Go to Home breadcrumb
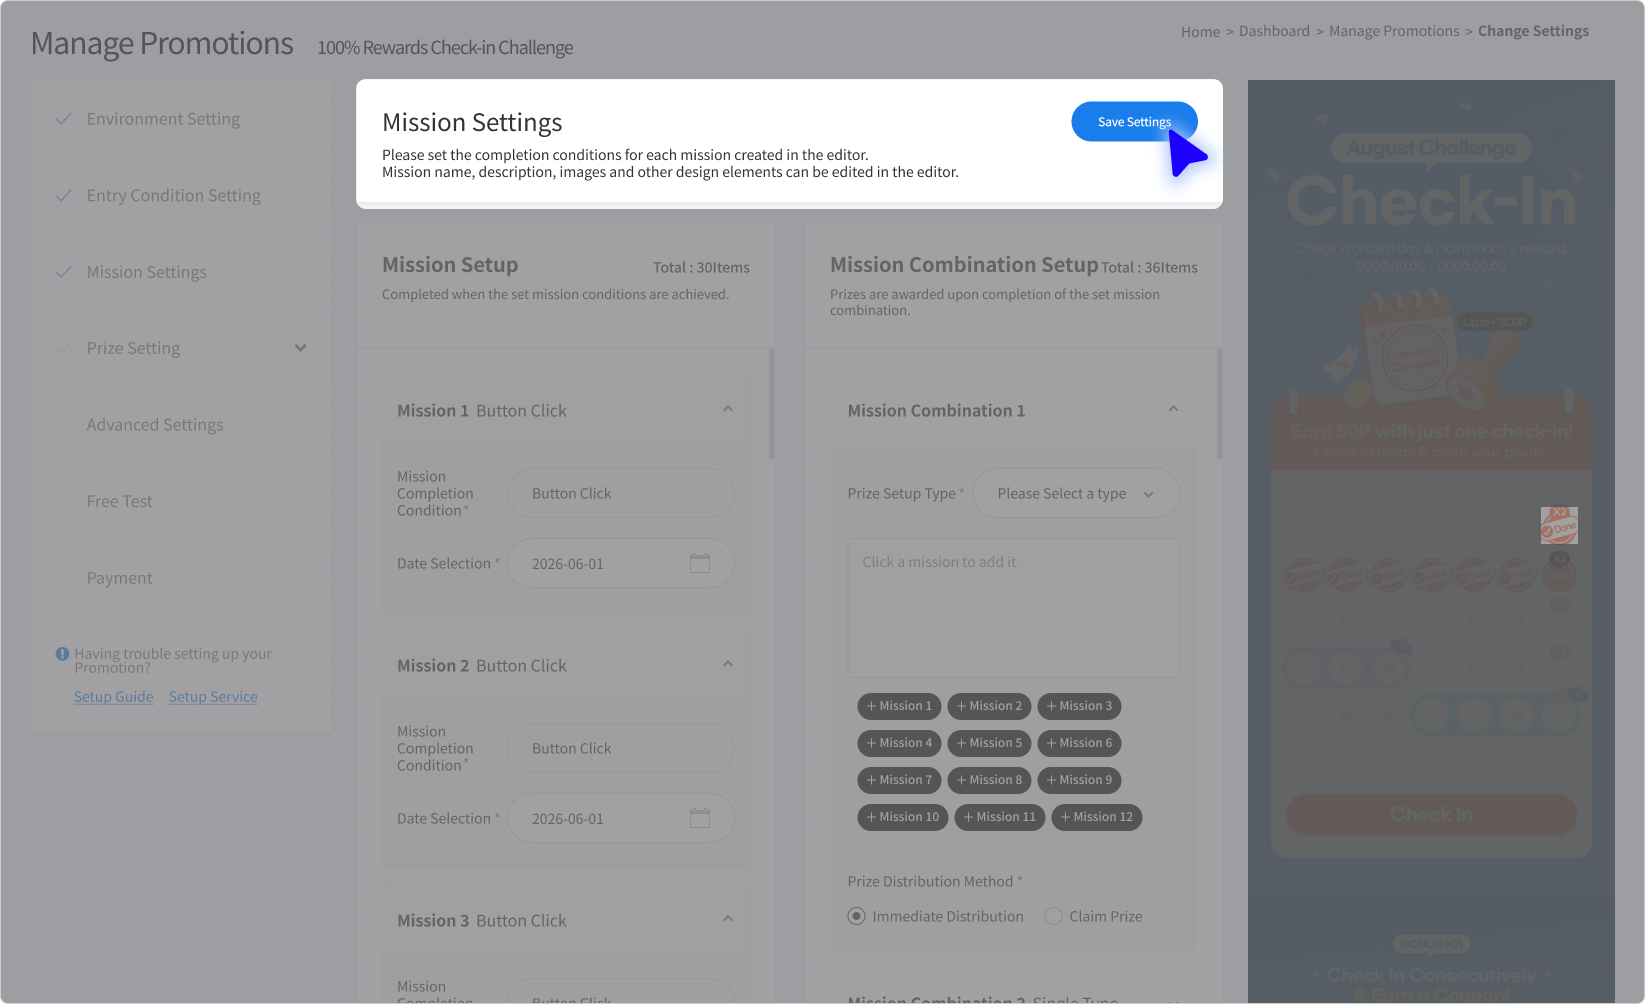 [1200, 32]
